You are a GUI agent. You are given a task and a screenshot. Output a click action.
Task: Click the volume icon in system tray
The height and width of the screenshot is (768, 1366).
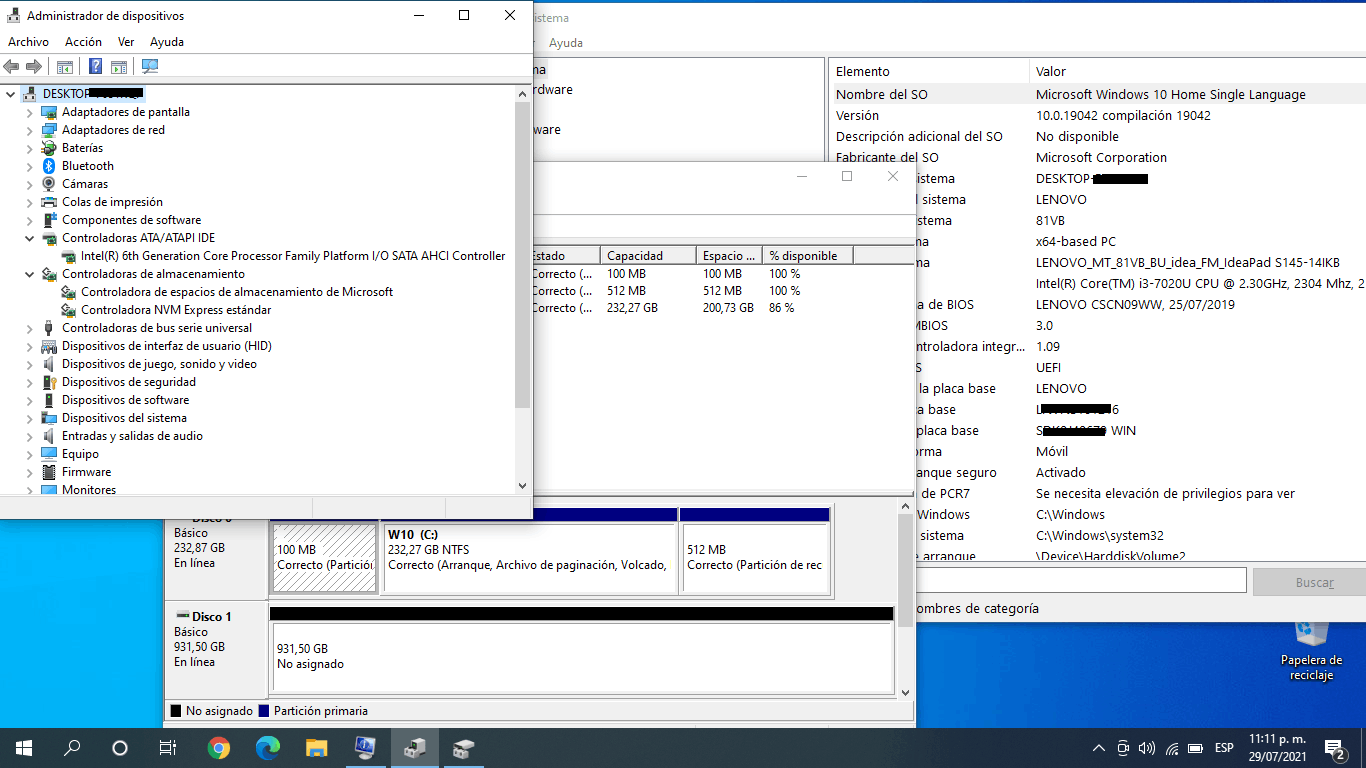(1147, 747)
